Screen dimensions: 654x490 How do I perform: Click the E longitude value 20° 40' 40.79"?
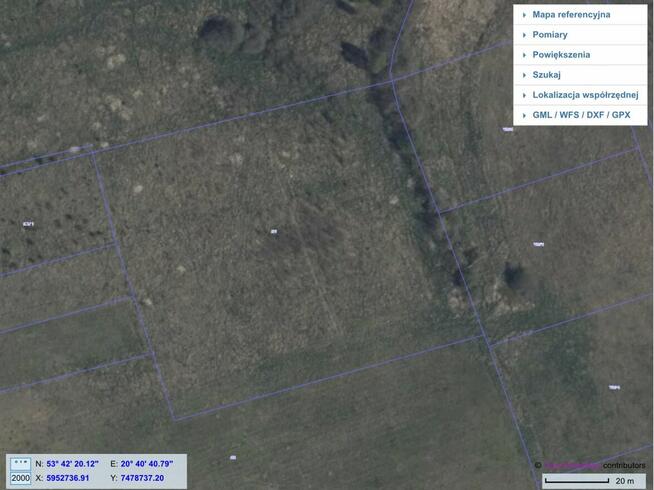click(x=146, y=464)
